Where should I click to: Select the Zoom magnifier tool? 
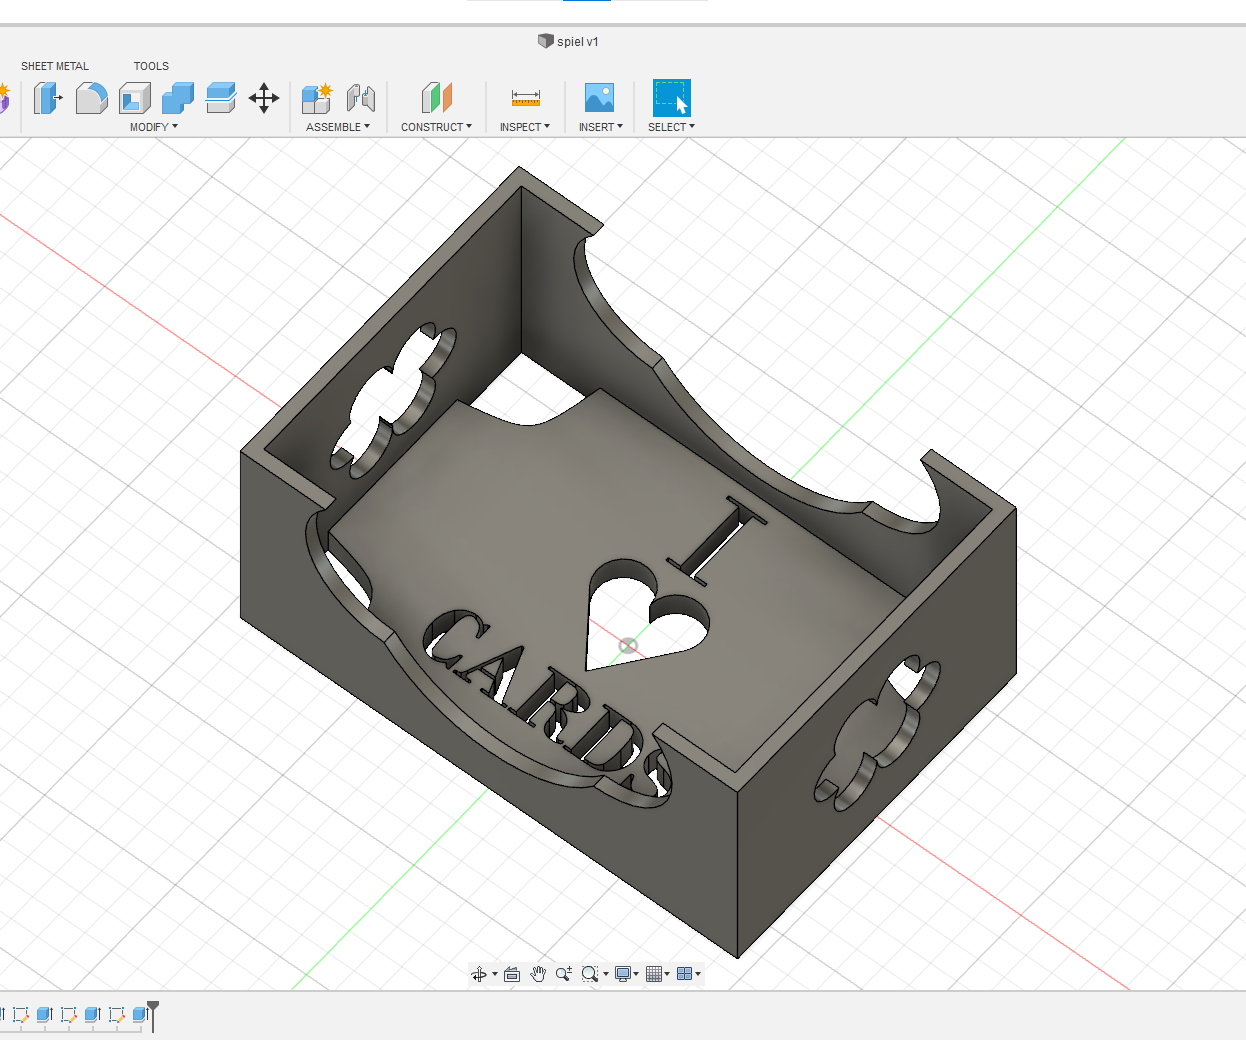point(563,973)
